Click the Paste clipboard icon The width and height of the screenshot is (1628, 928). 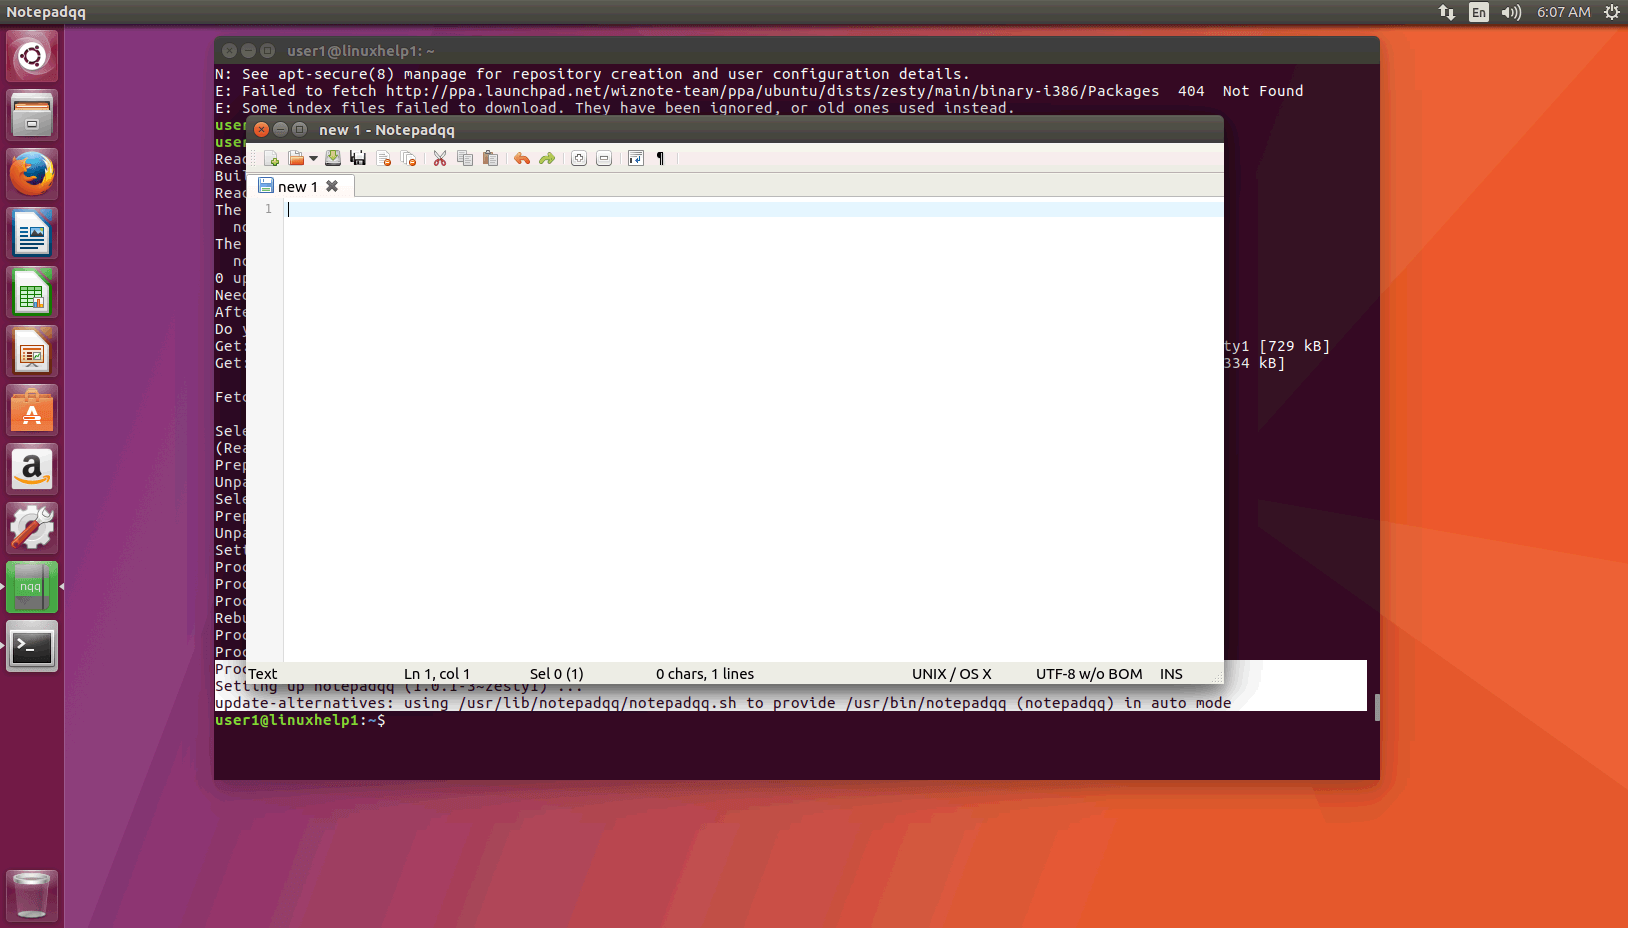(x=490, y=158)
